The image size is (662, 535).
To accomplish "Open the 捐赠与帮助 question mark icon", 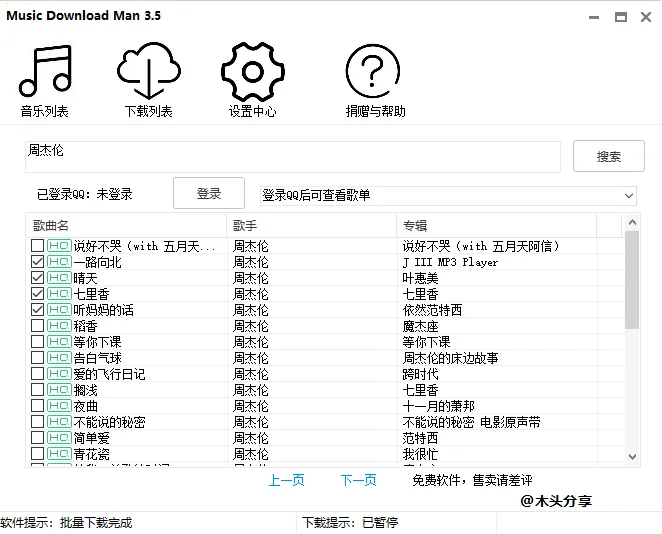I will click(372, 71).
